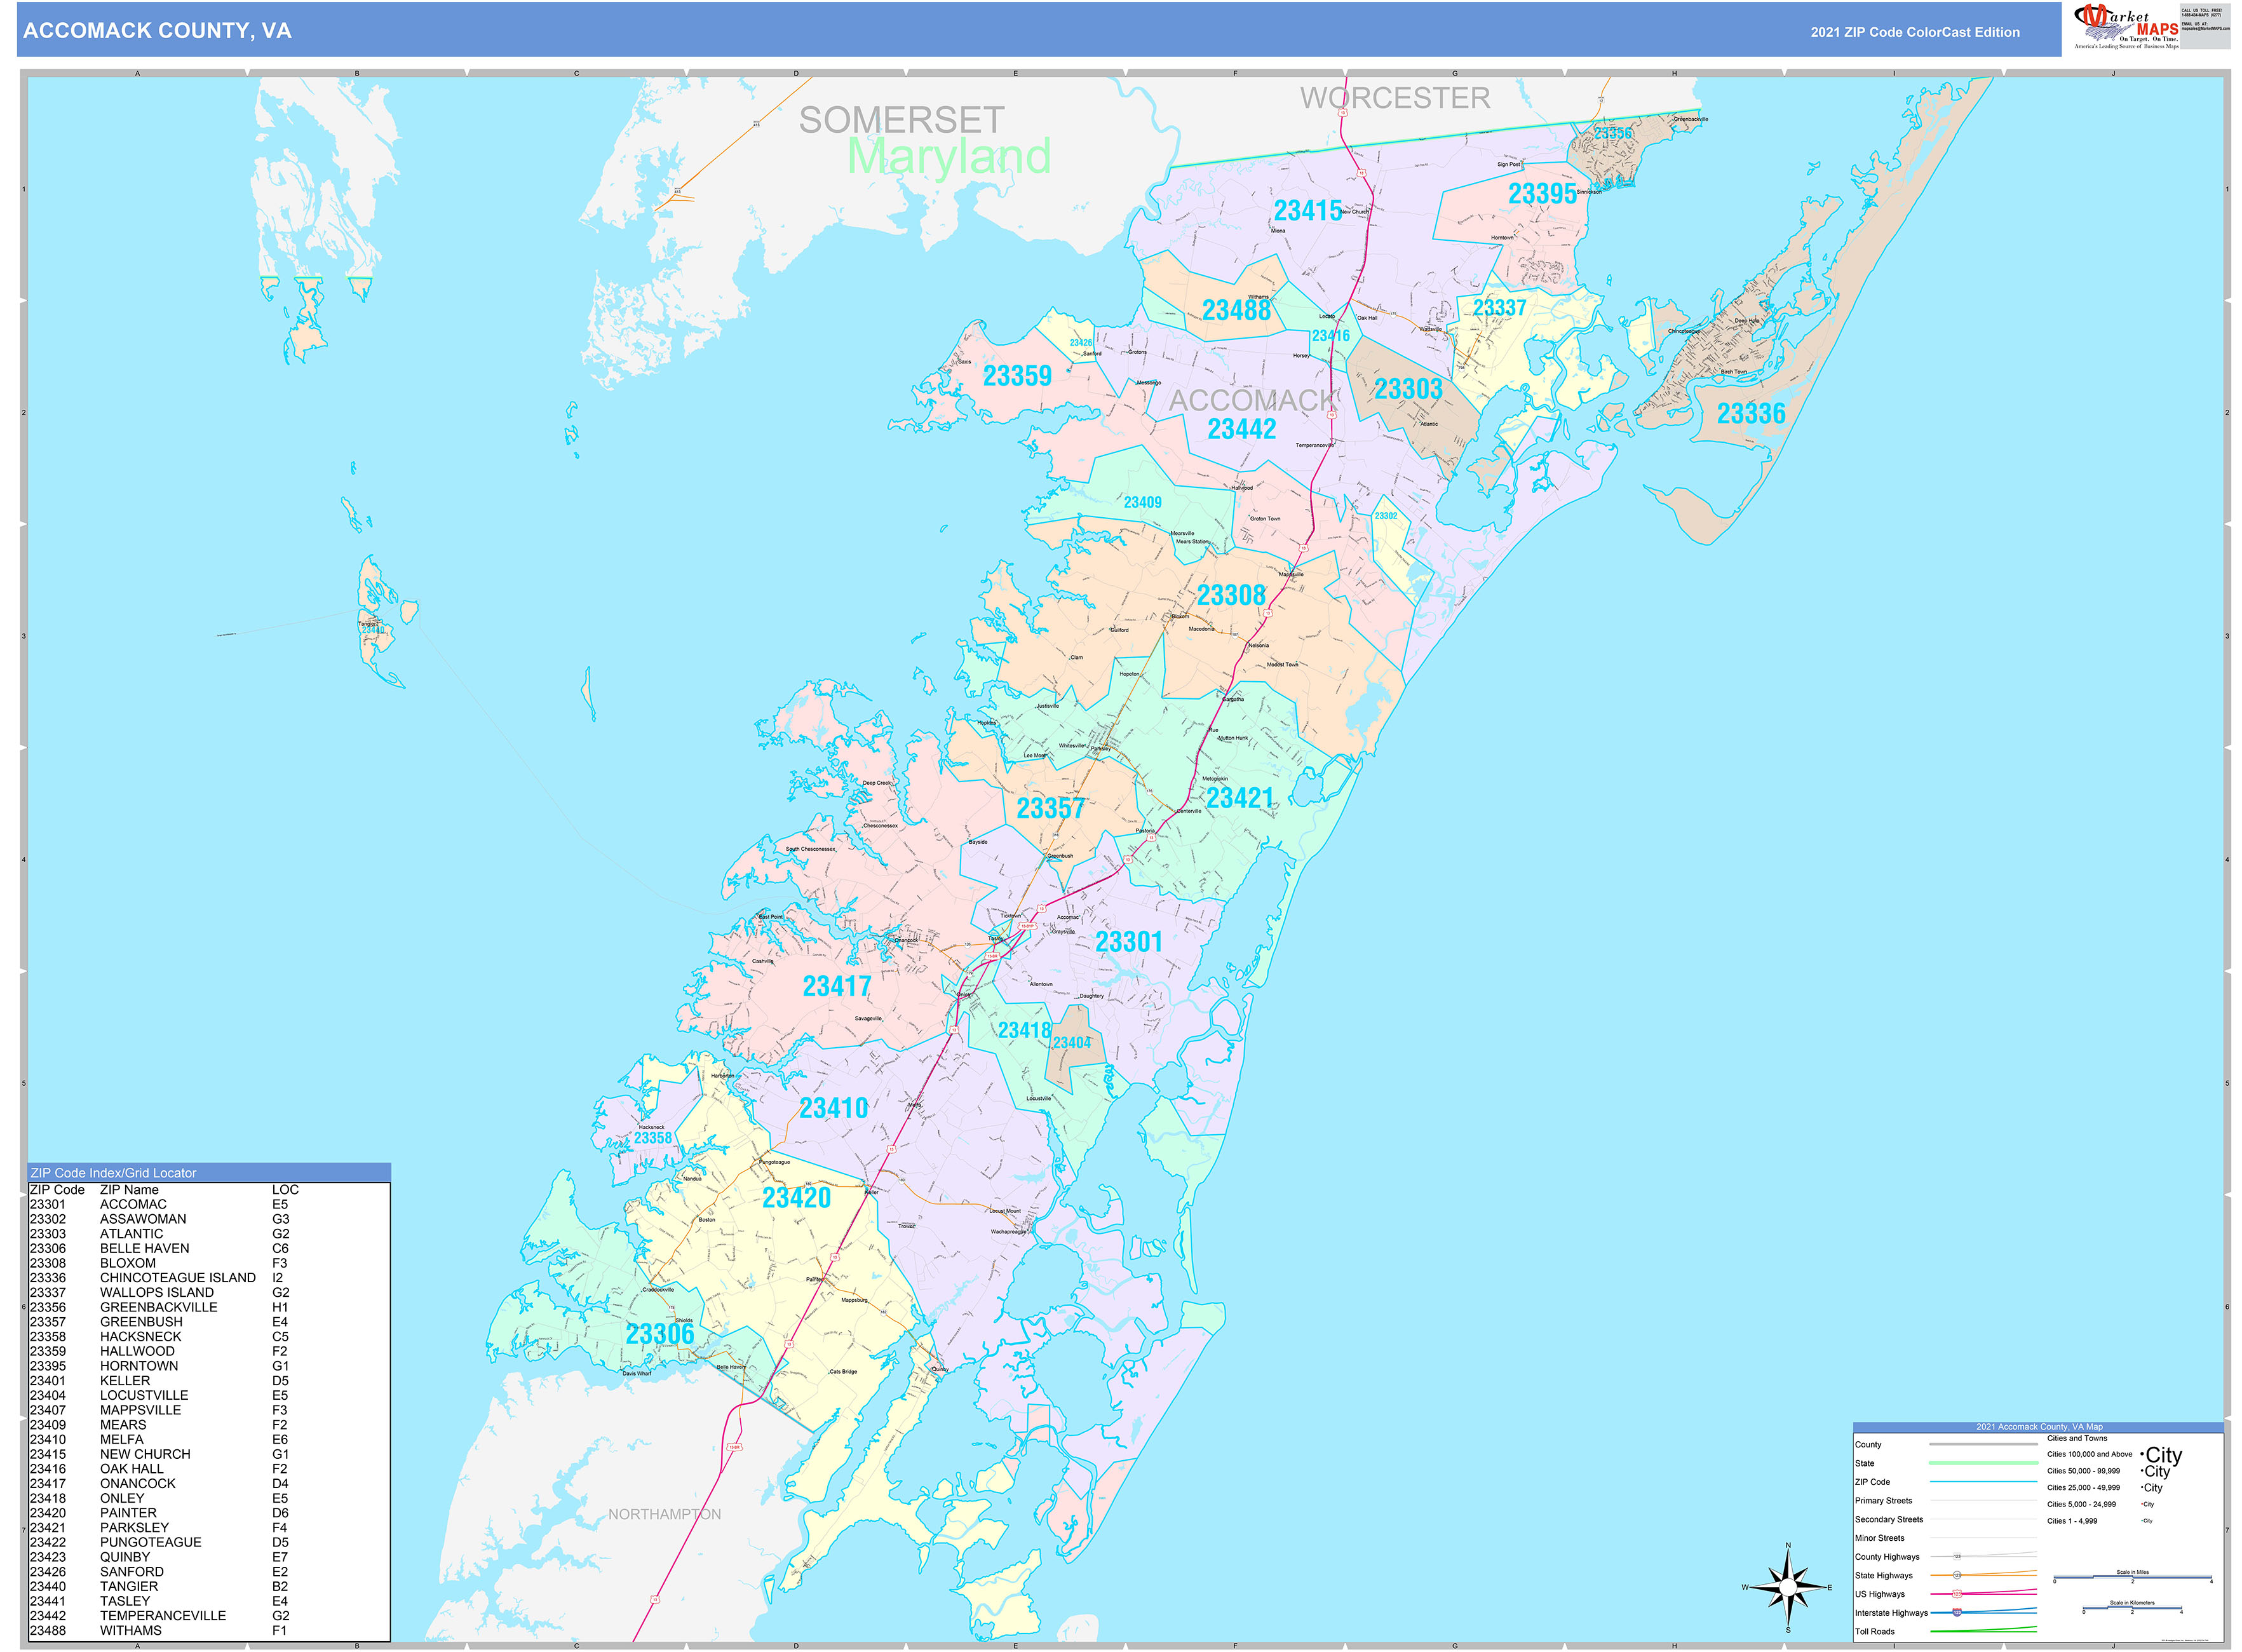This screenshot has height=1652, width=2242.
Task: Click the Accomack County, VA title
Action: coord(157,31)
